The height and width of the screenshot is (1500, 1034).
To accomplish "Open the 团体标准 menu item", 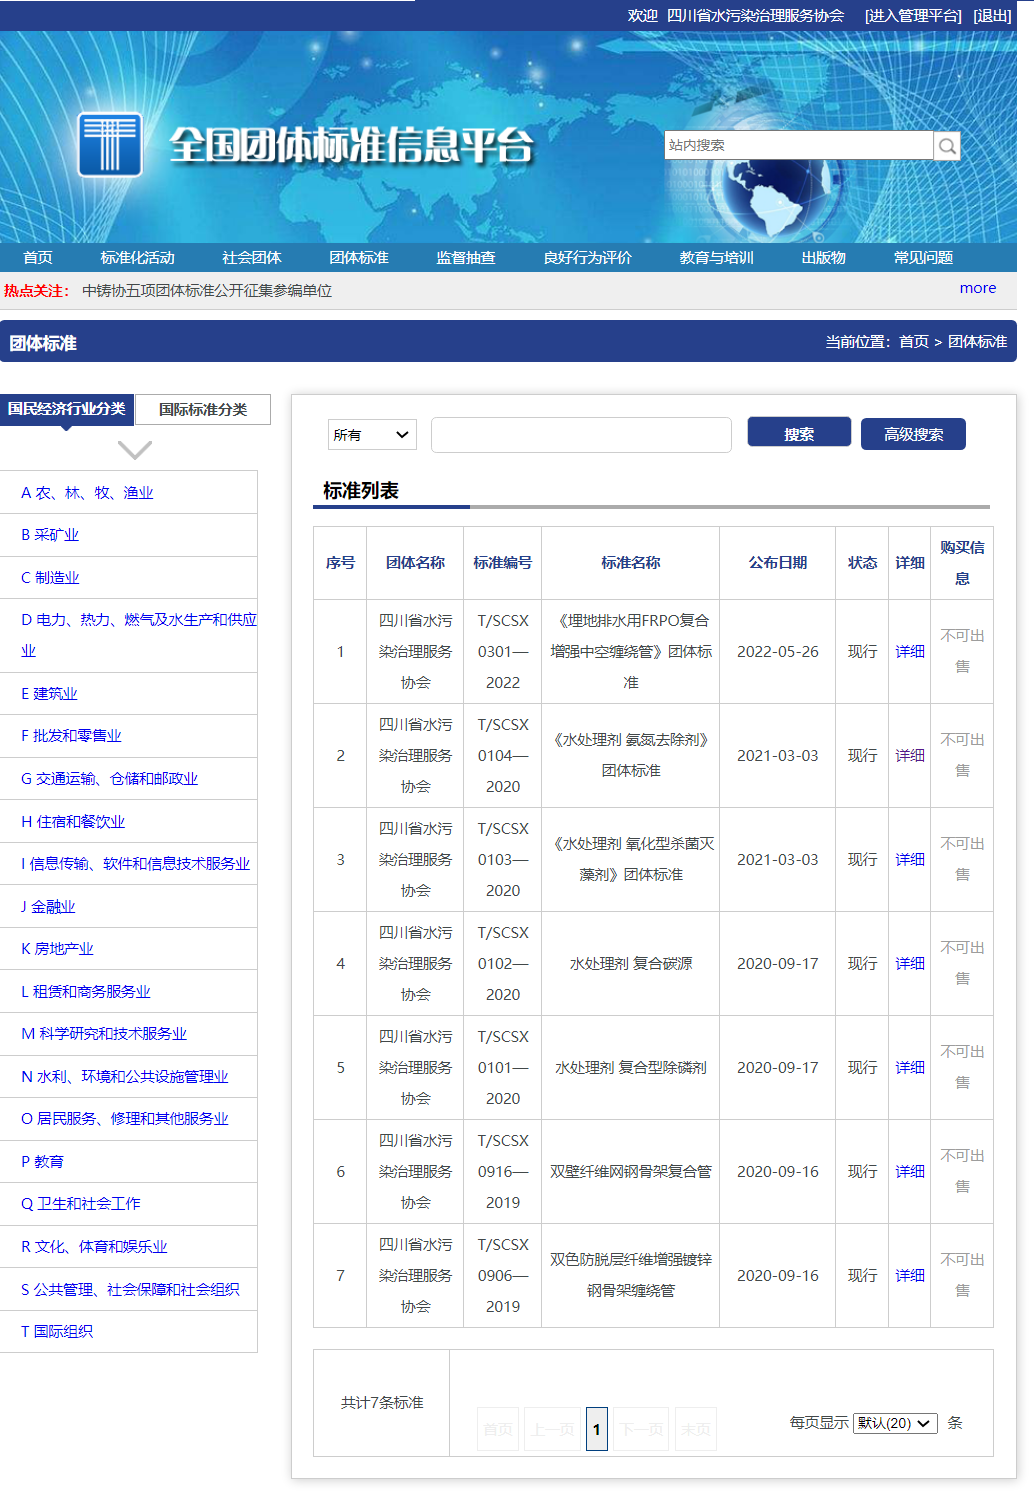I will tap(360, 257).
